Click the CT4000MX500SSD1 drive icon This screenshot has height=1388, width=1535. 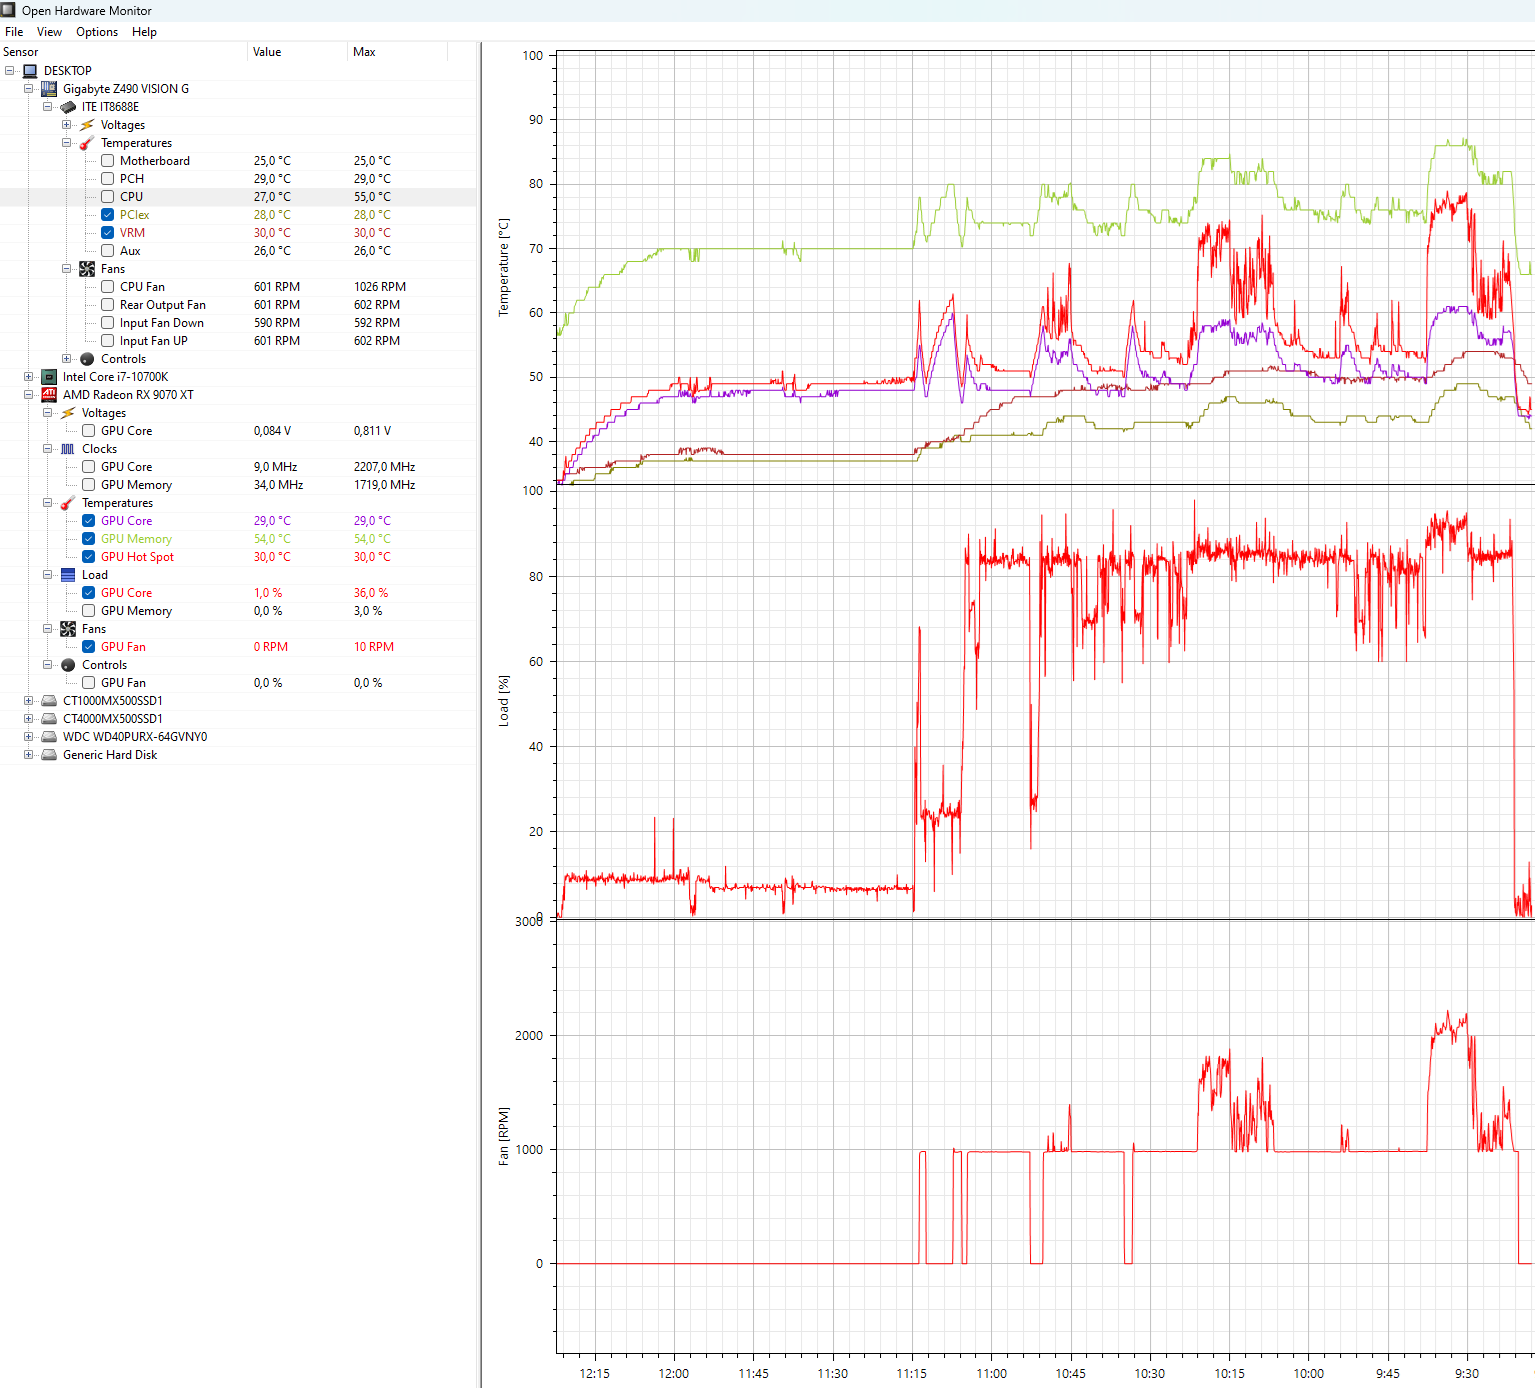tap(49, 719)
